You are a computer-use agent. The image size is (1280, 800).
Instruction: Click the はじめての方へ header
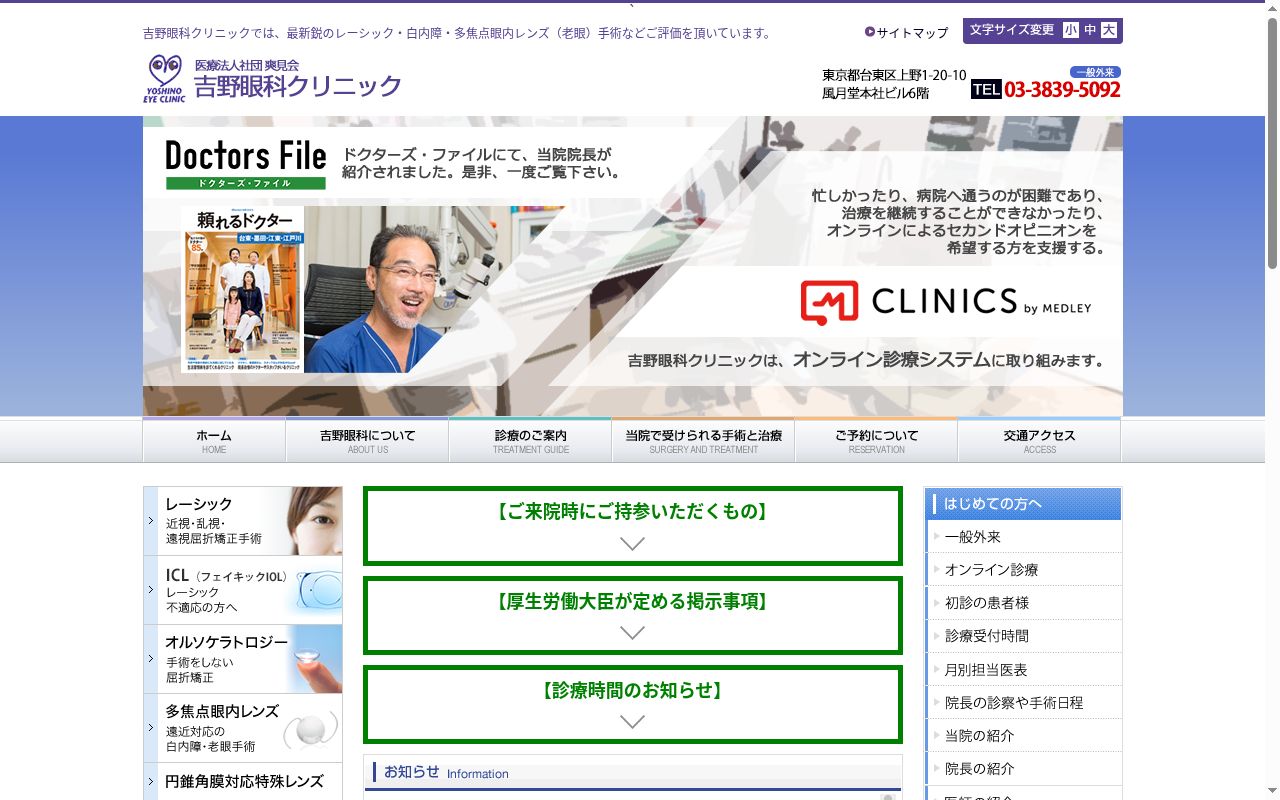[1023, 504]
